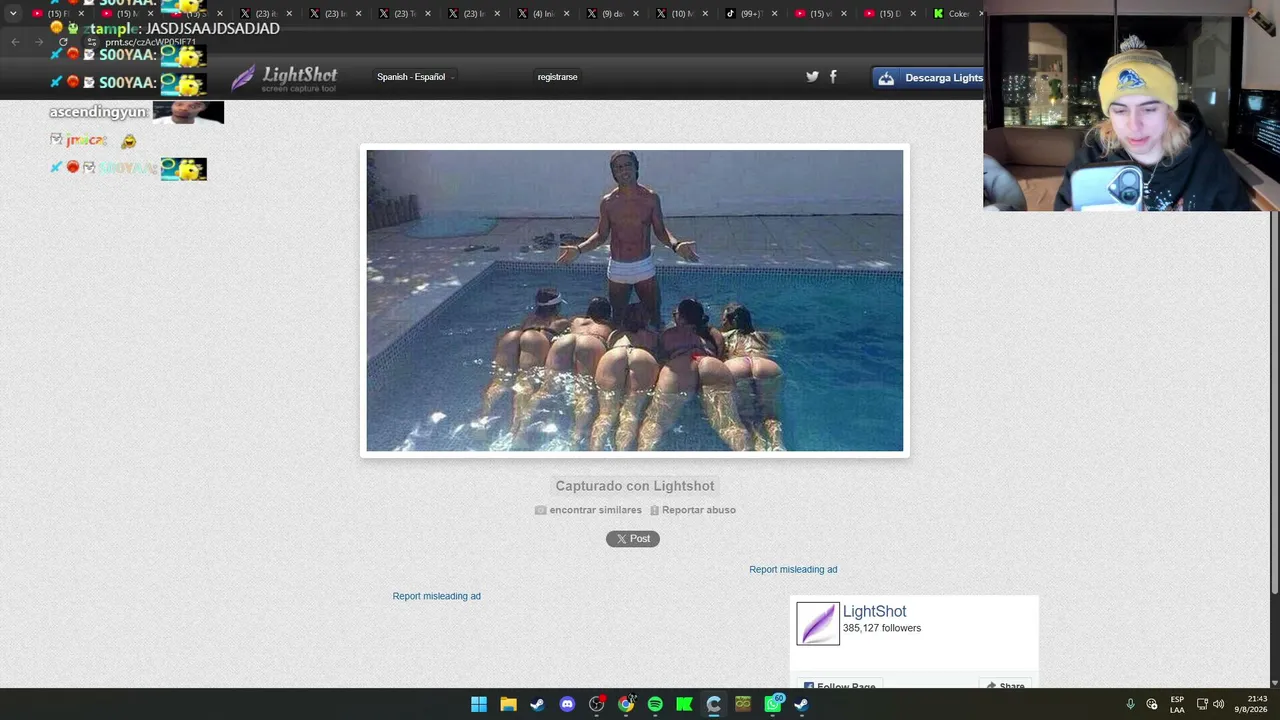Open File Explorer from the taskbar

(508, 704)
